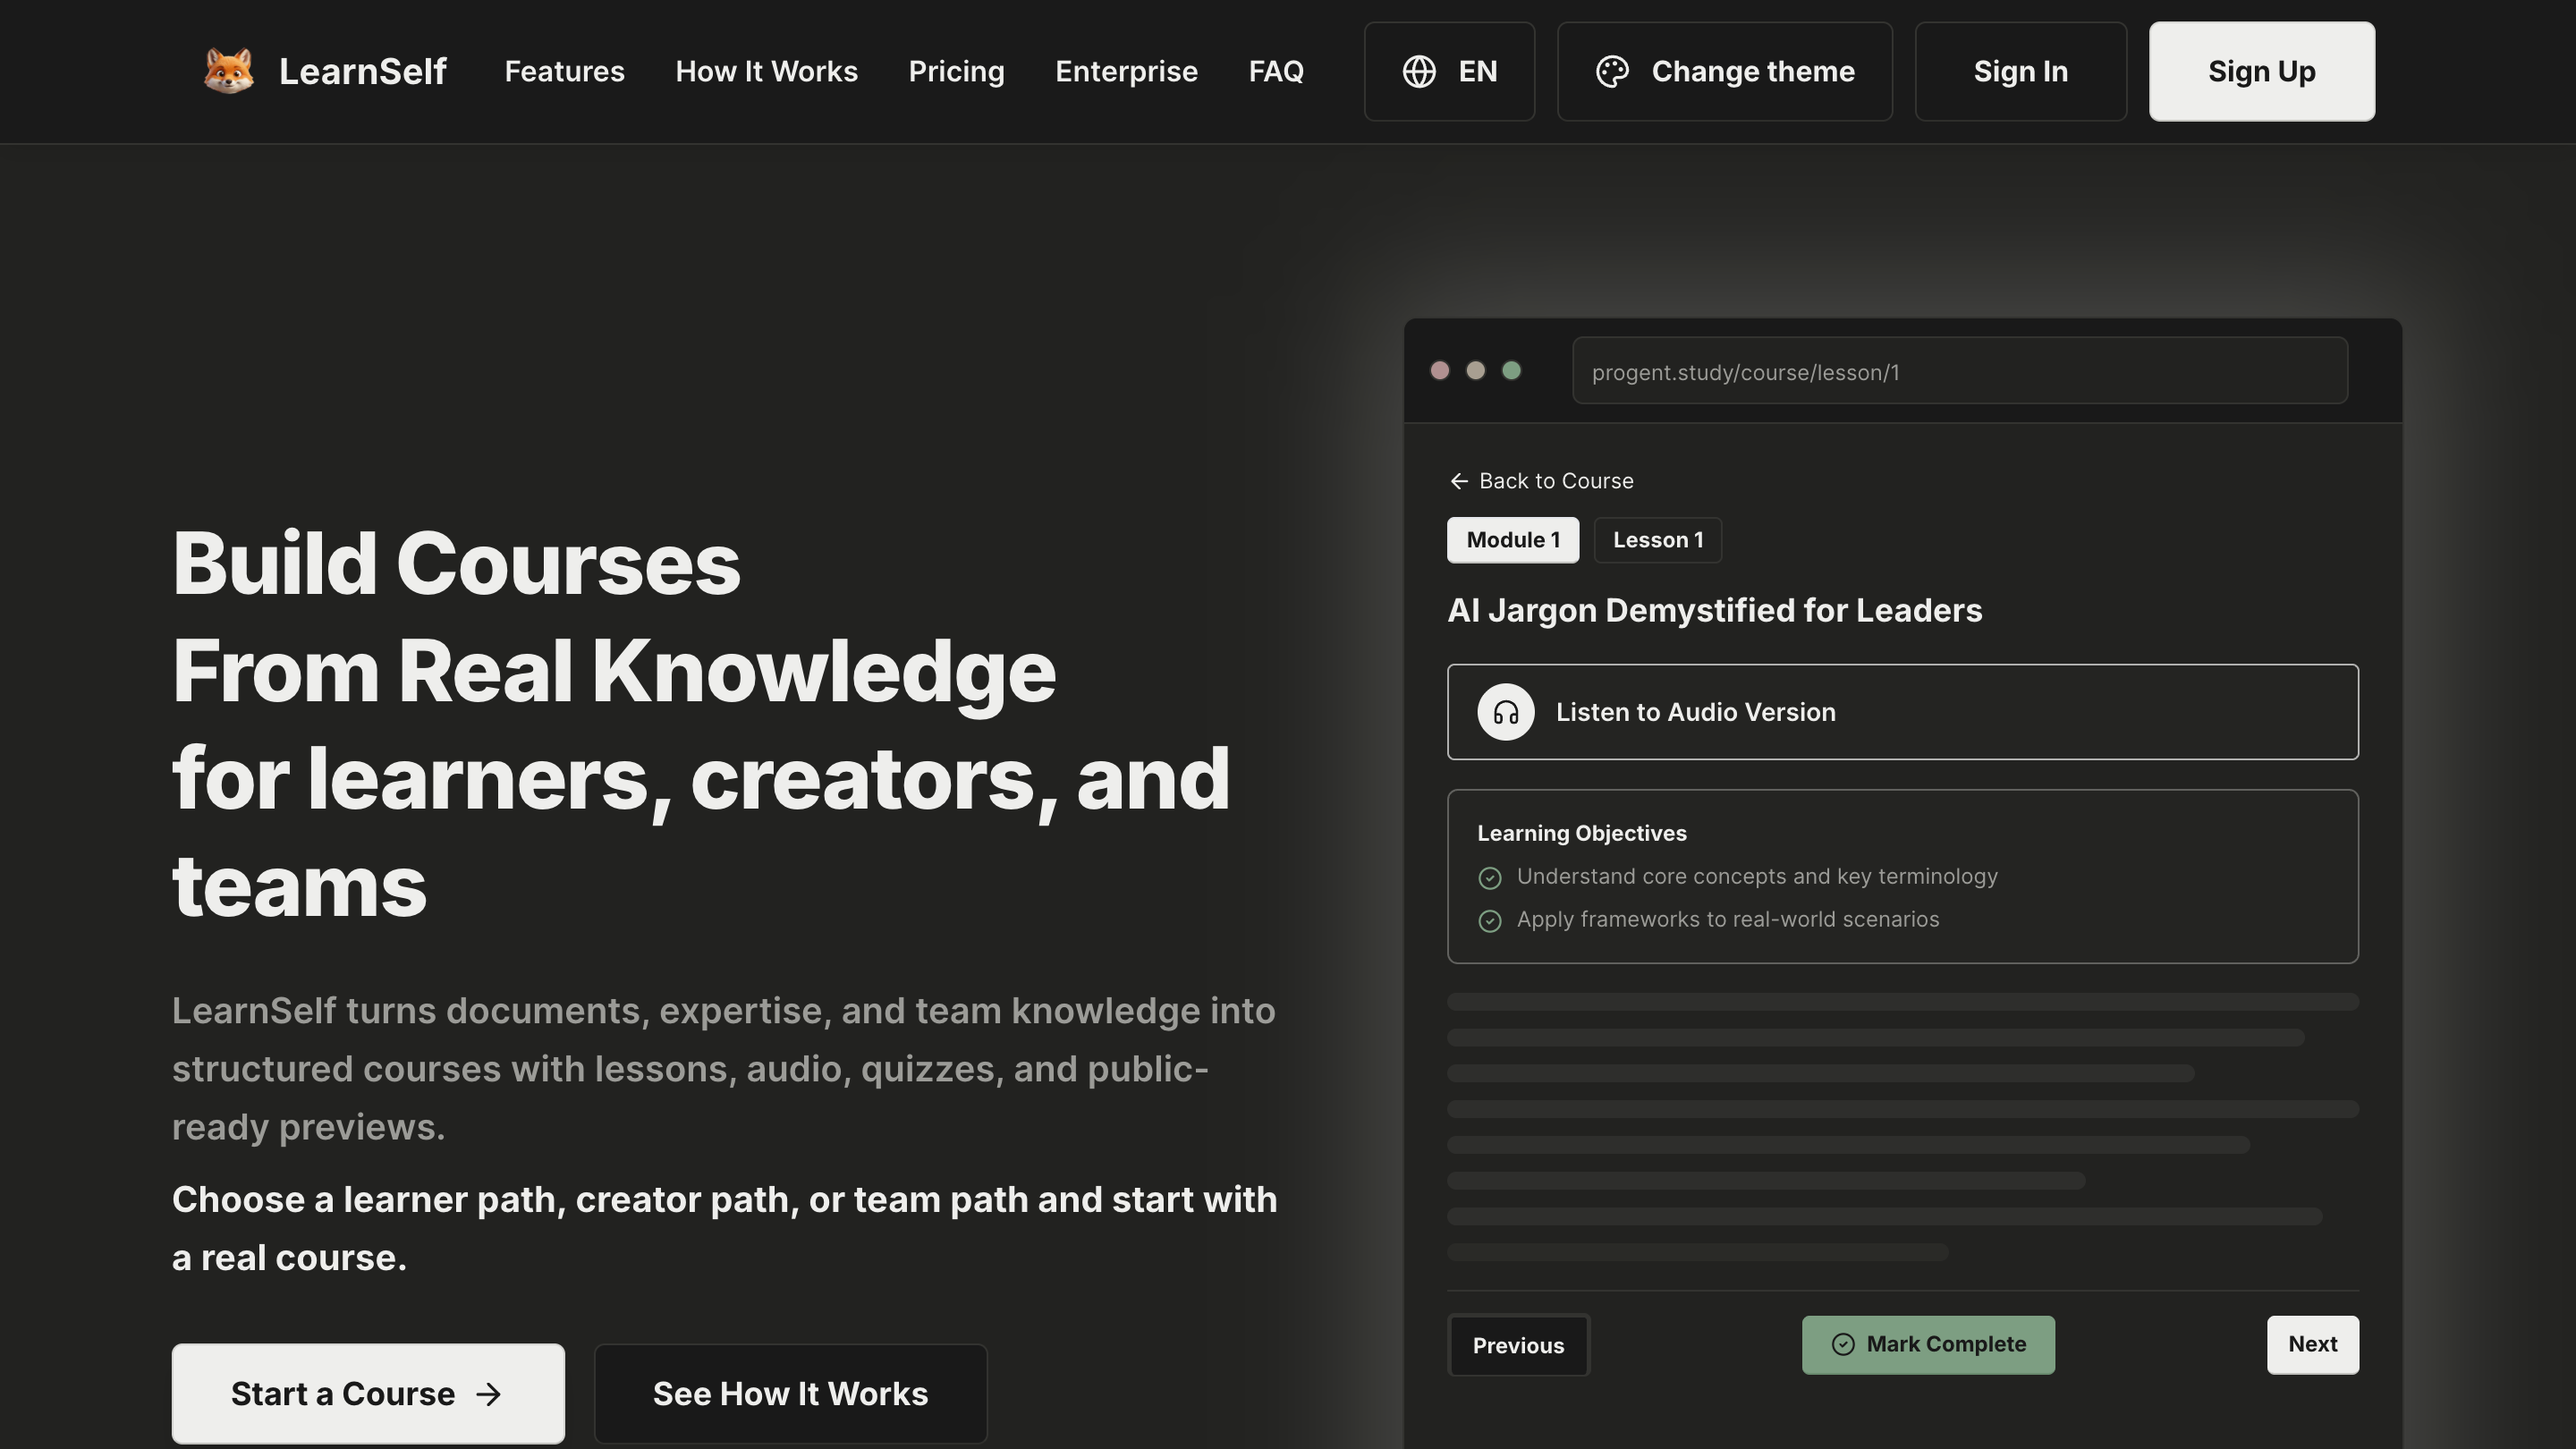The image size is (2576, 1449).
Task: Click the Back to Course link
Action: [1541, 481]
